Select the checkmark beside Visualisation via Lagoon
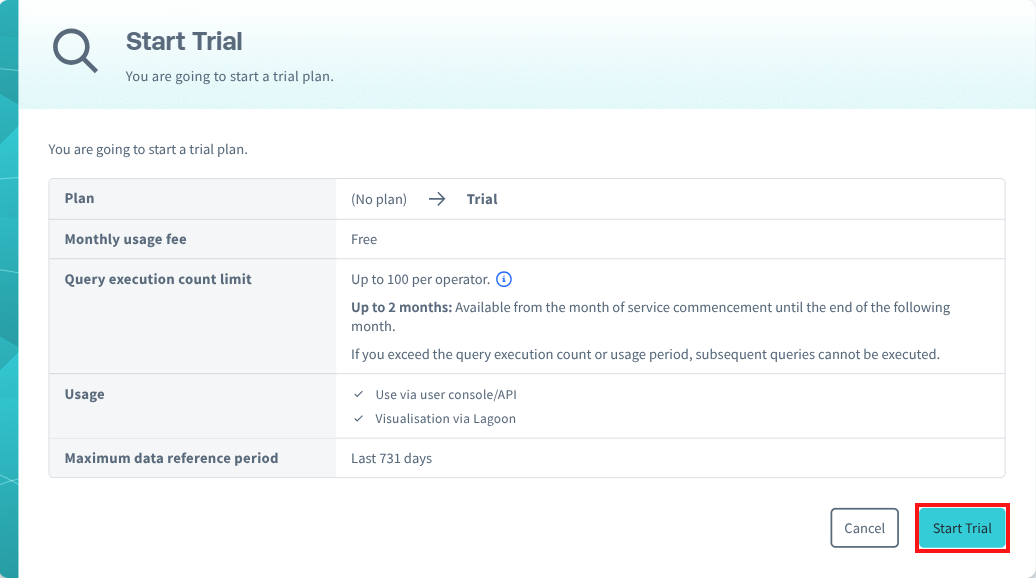 357,418
